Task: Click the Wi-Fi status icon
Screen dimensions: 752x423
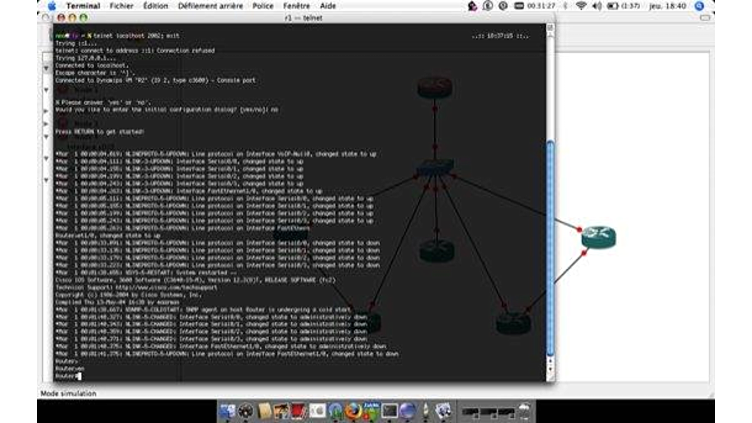Action: (581, 5)
